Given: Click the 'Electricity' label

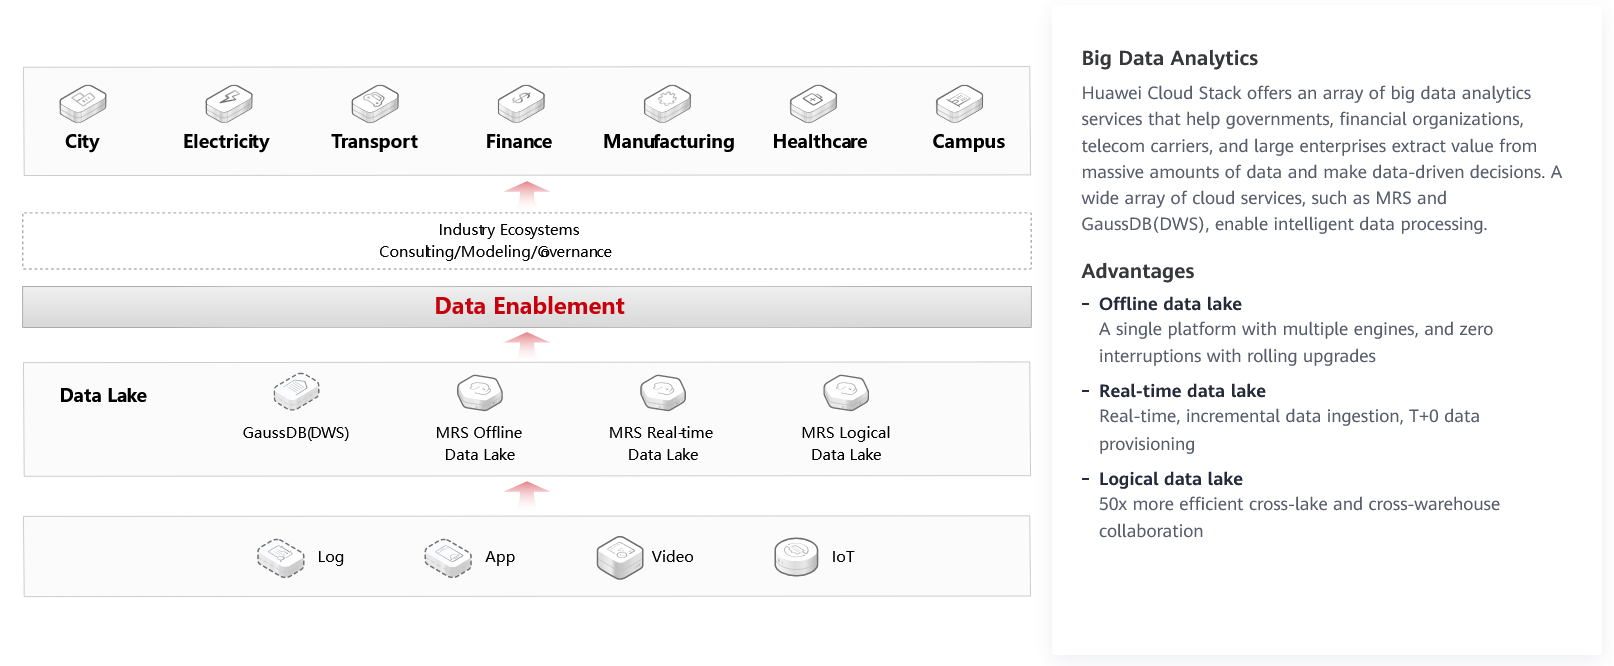Looking at the screenshot, I should [x=226, y=142].
